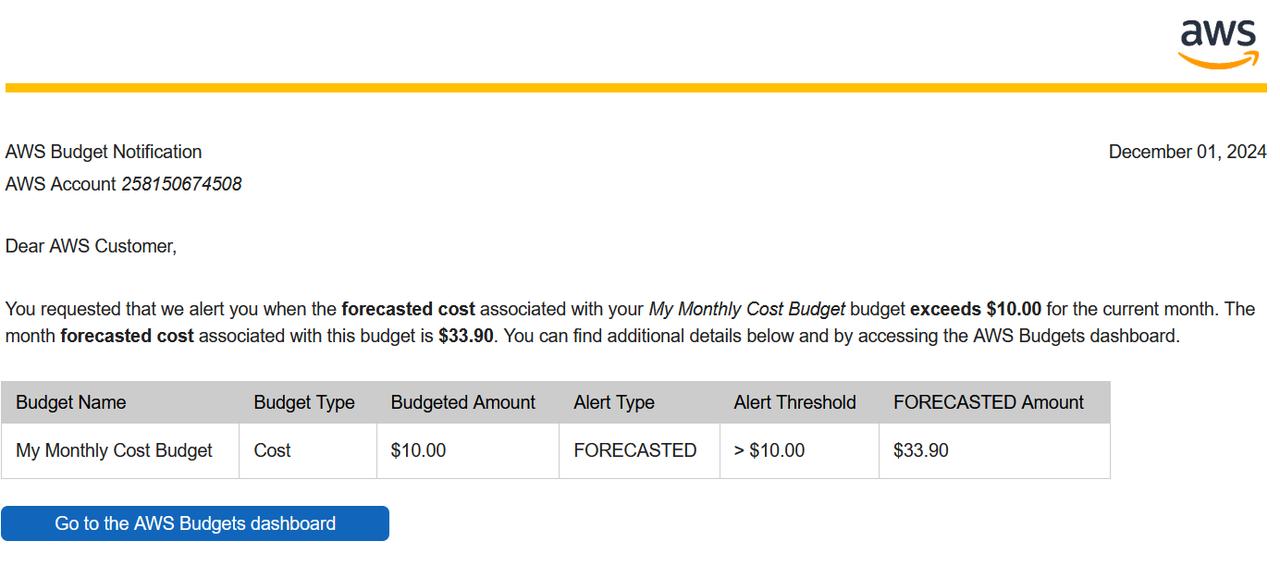Click the Budgeted Amount column header
1280x578 pixels.
point(468,402)
